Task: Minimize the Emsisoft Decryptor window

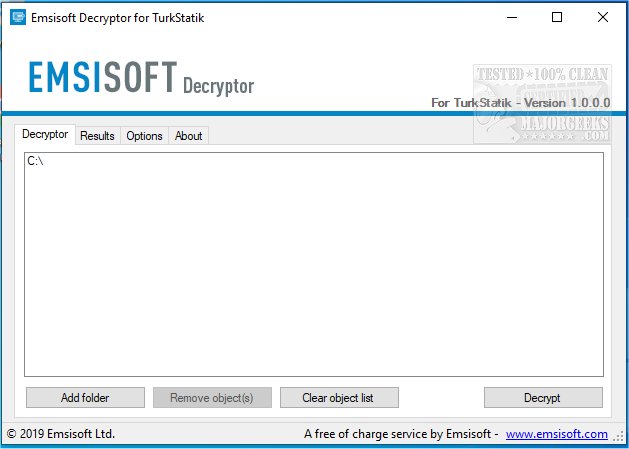Action: (512, 18)
